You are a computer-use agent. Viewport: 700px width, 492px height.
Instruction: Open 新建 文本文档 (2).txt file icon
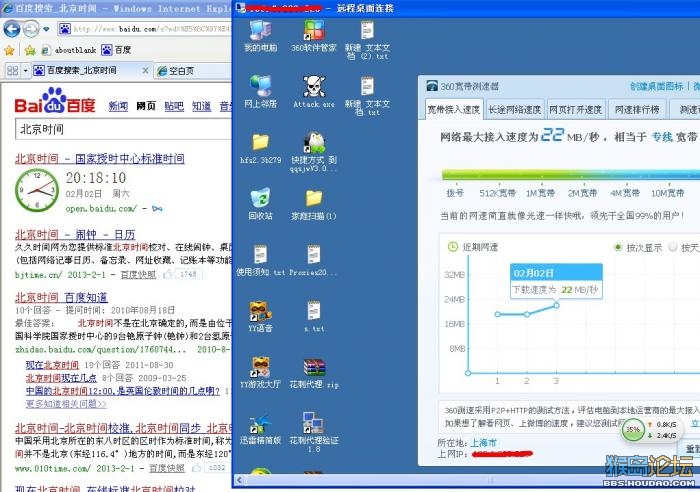367,40
